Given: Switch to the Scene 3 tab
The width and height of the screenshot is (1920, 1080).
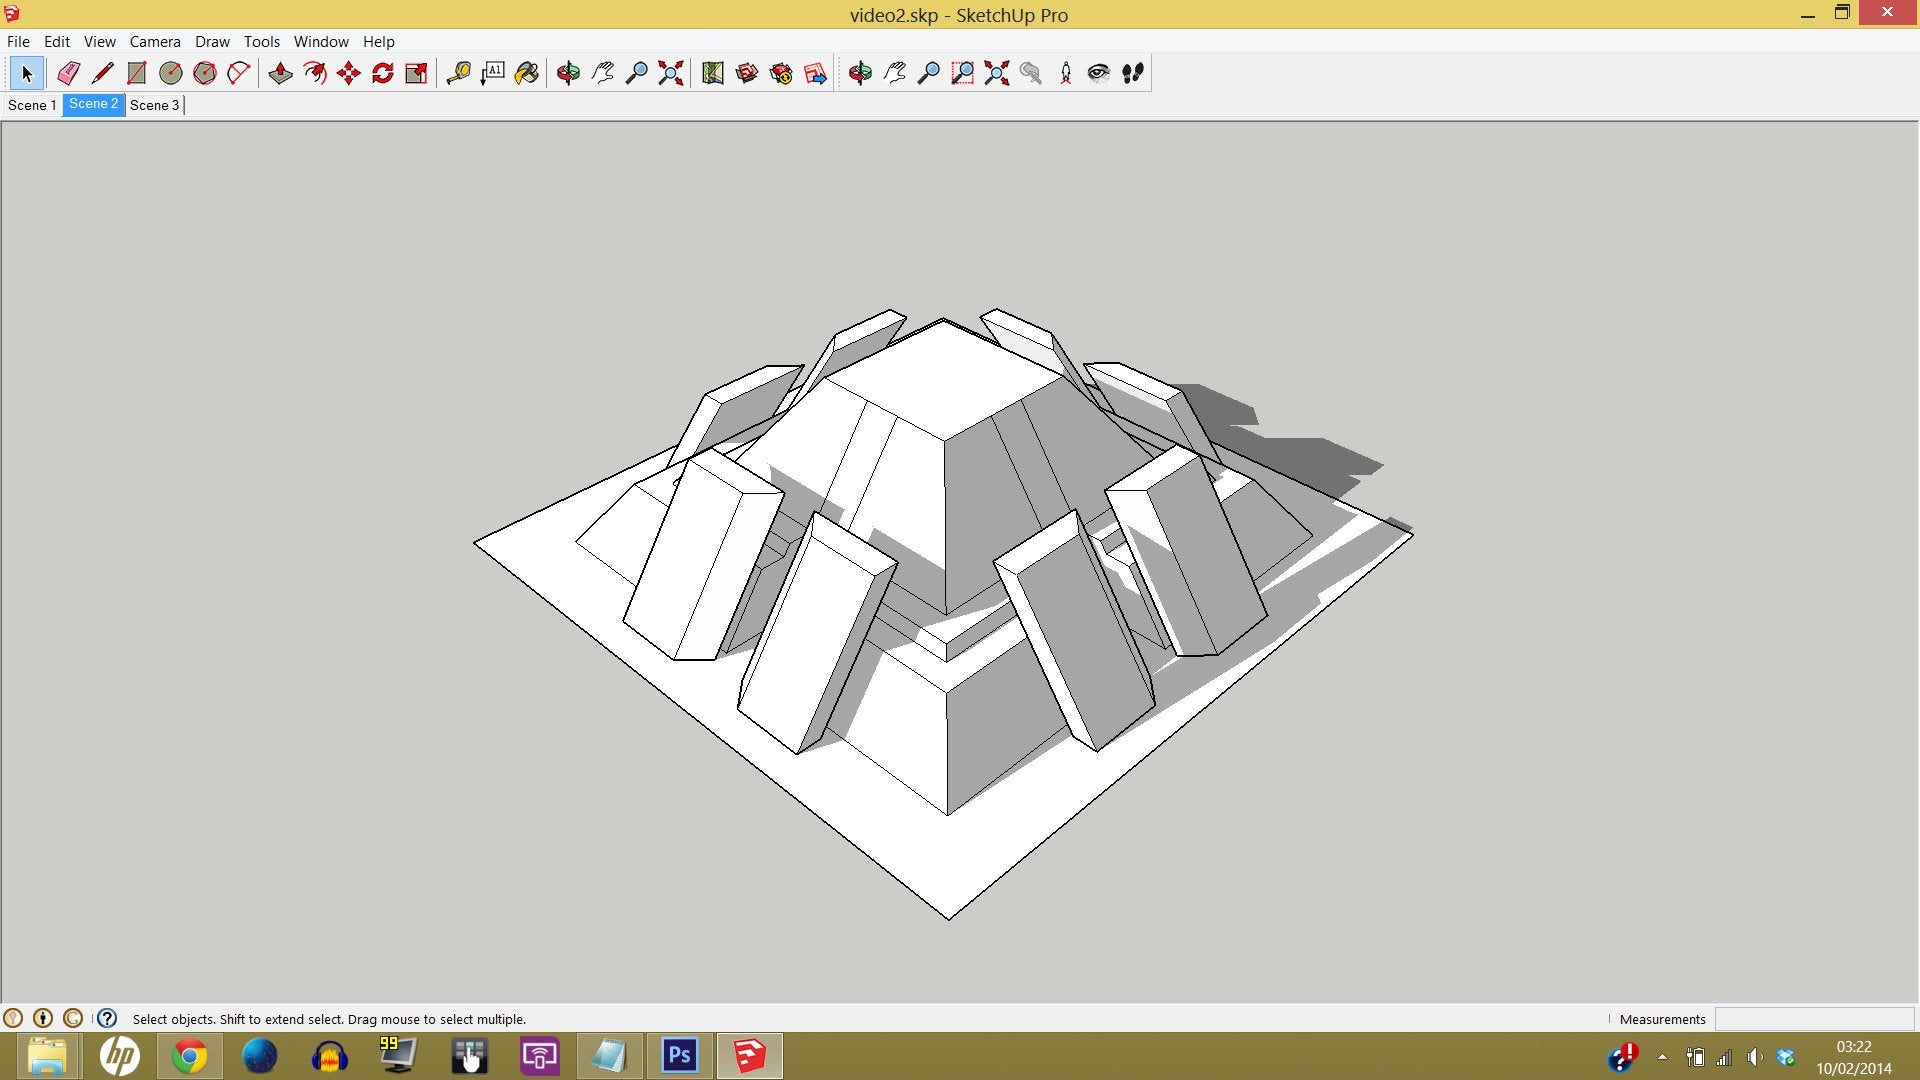Looking at the screenshot, I should coord(155,105).
